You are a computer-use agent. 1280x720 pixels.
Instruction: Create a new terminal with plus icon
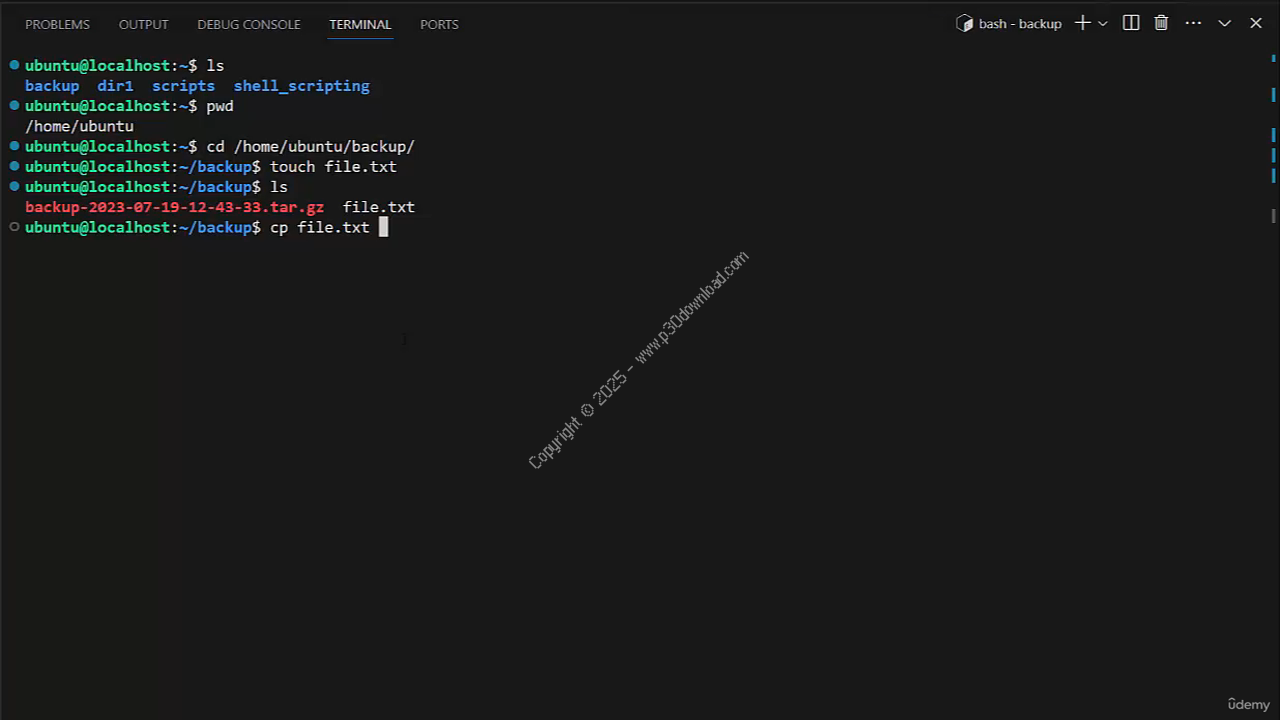[x=1082, y=23]
